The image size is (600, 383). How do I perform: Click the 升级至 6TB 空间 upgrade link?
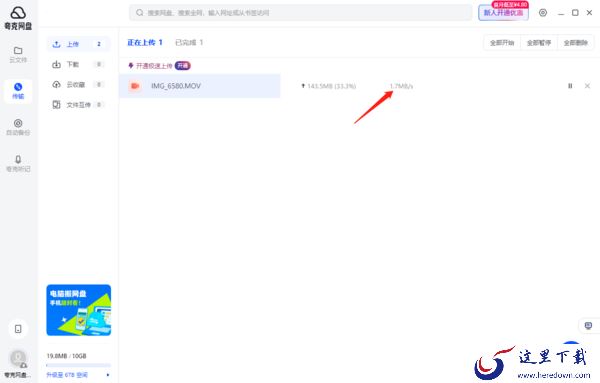click(x=67, y=375)
